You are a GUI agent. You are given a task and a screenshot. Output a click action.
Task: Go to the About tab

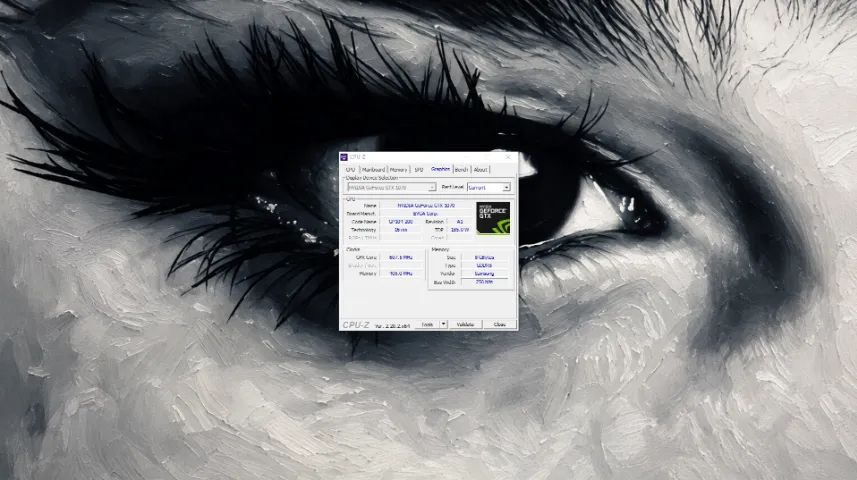(480, 170)
